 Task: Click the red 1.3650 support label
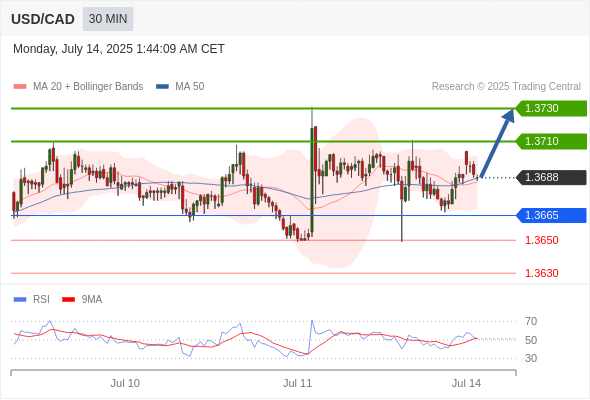pyautogui.click(x=542, y=240)
